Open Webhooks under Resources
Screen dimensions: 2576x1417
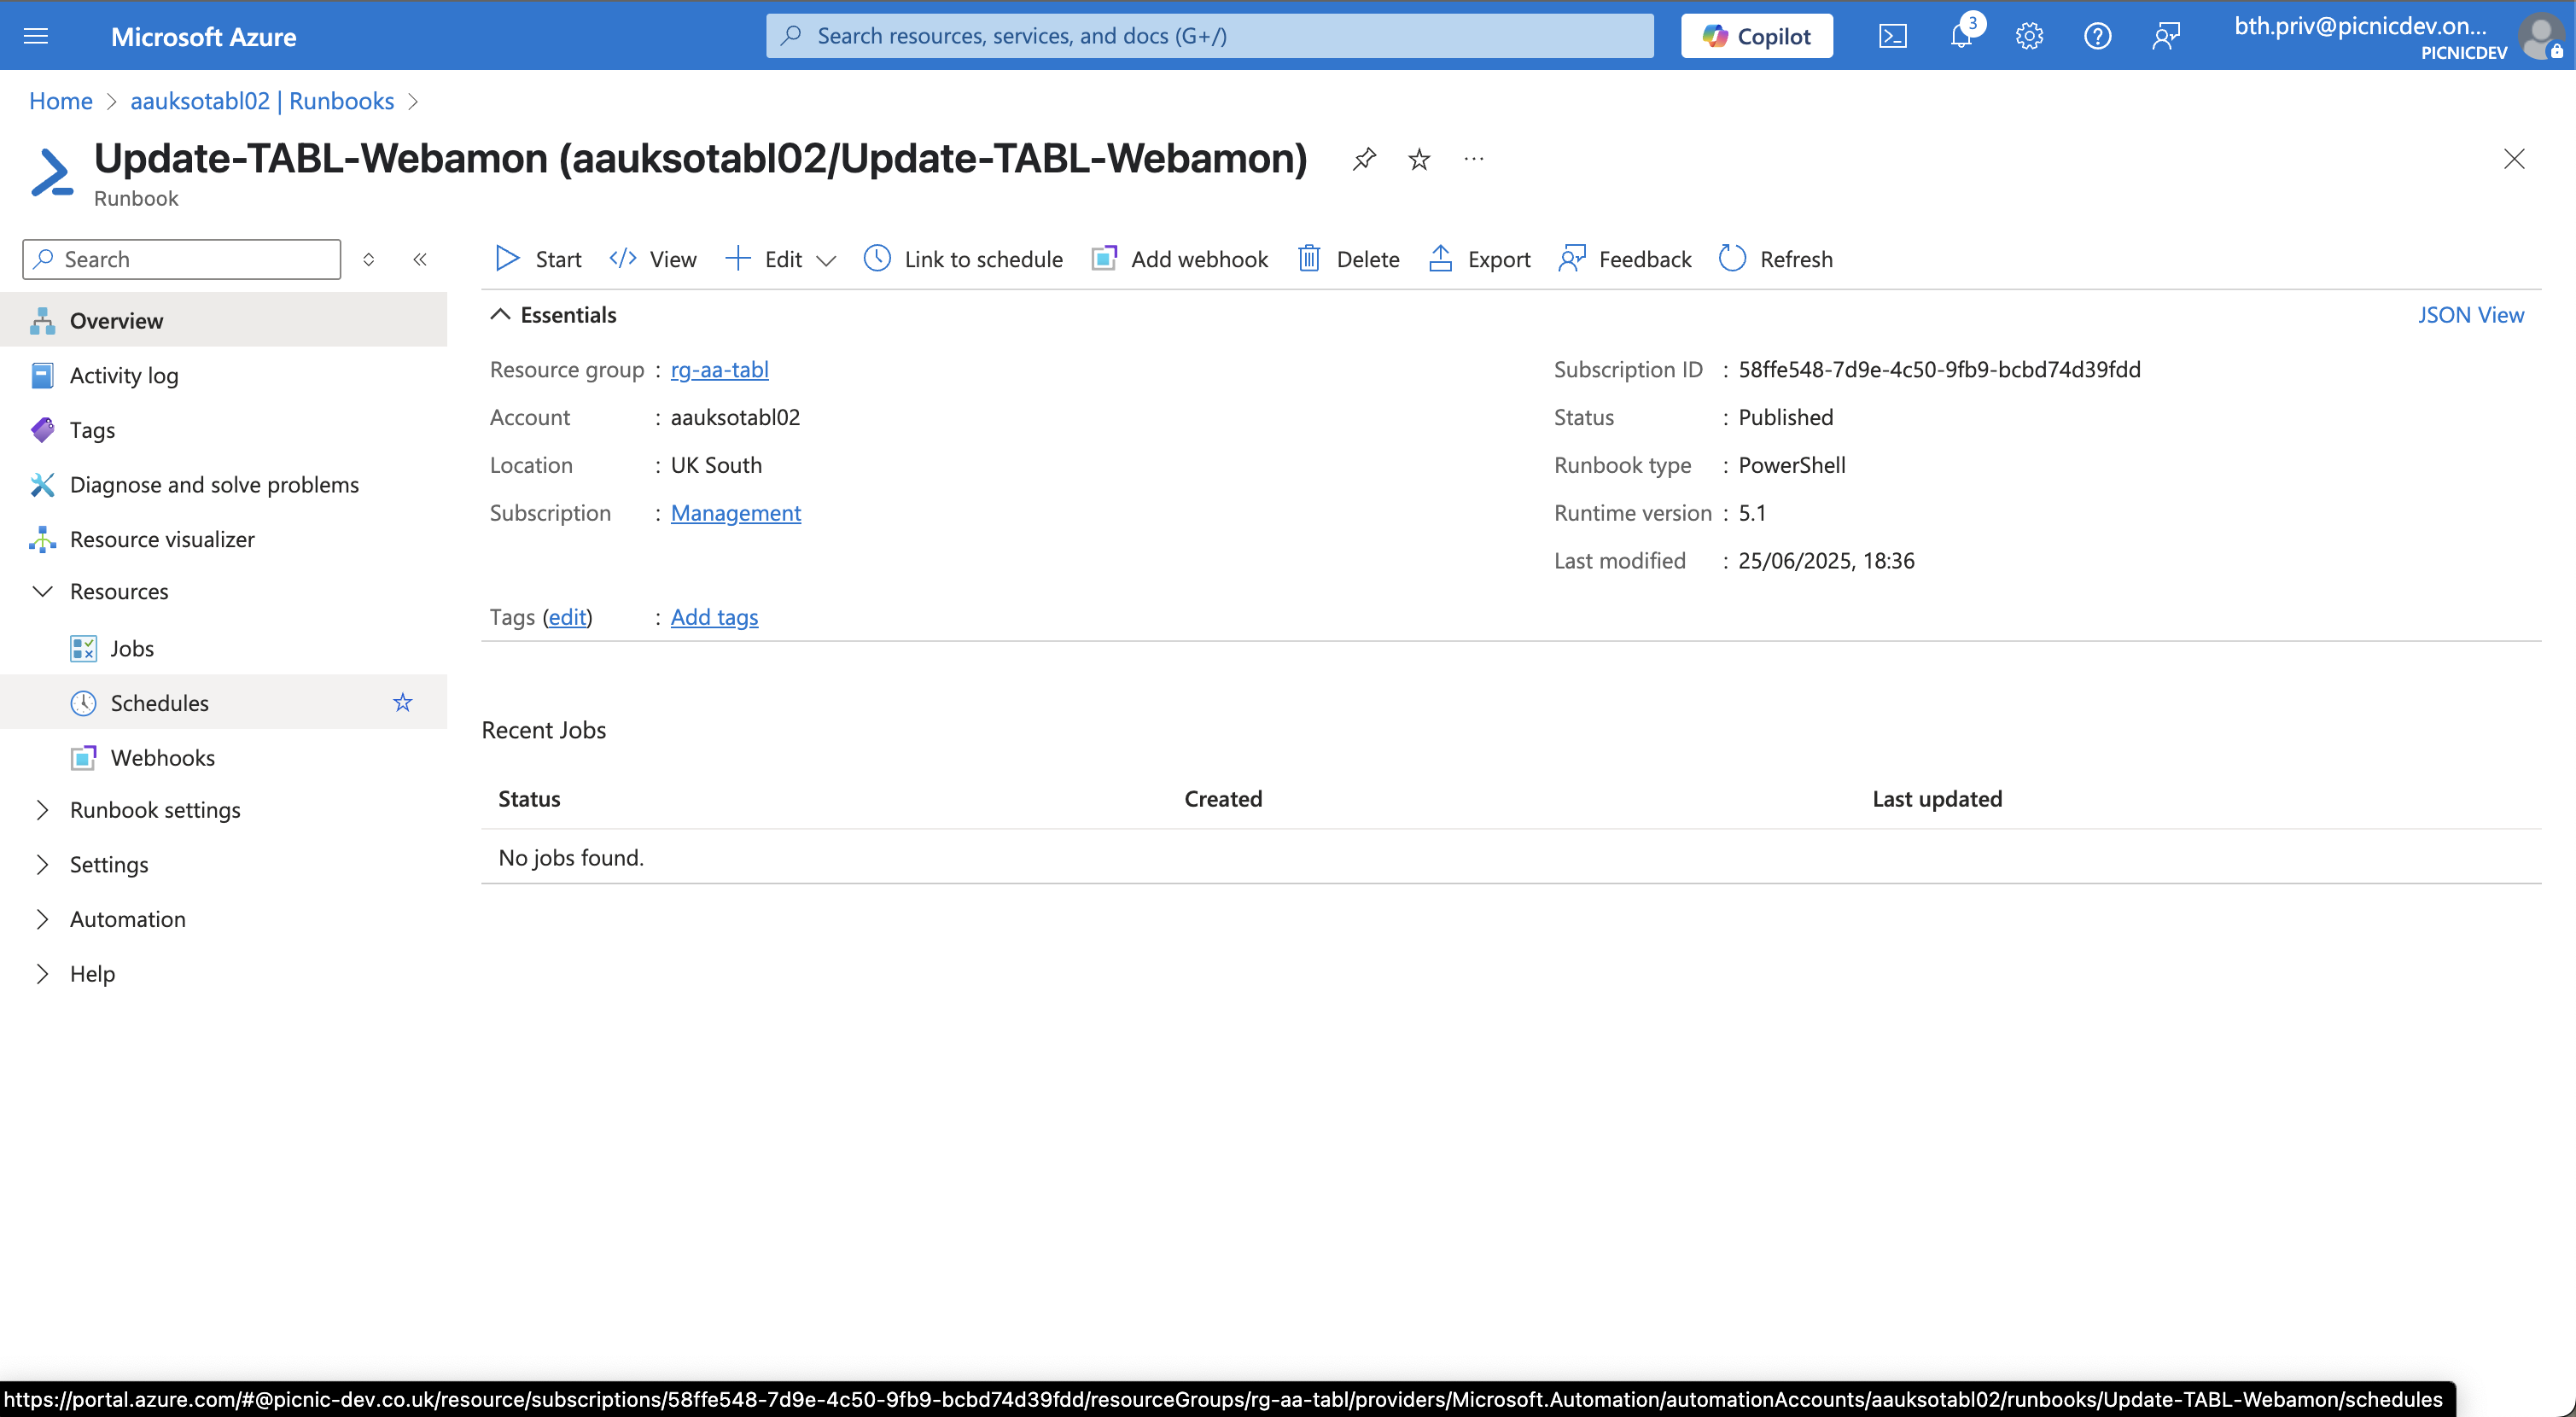(224, 757)
